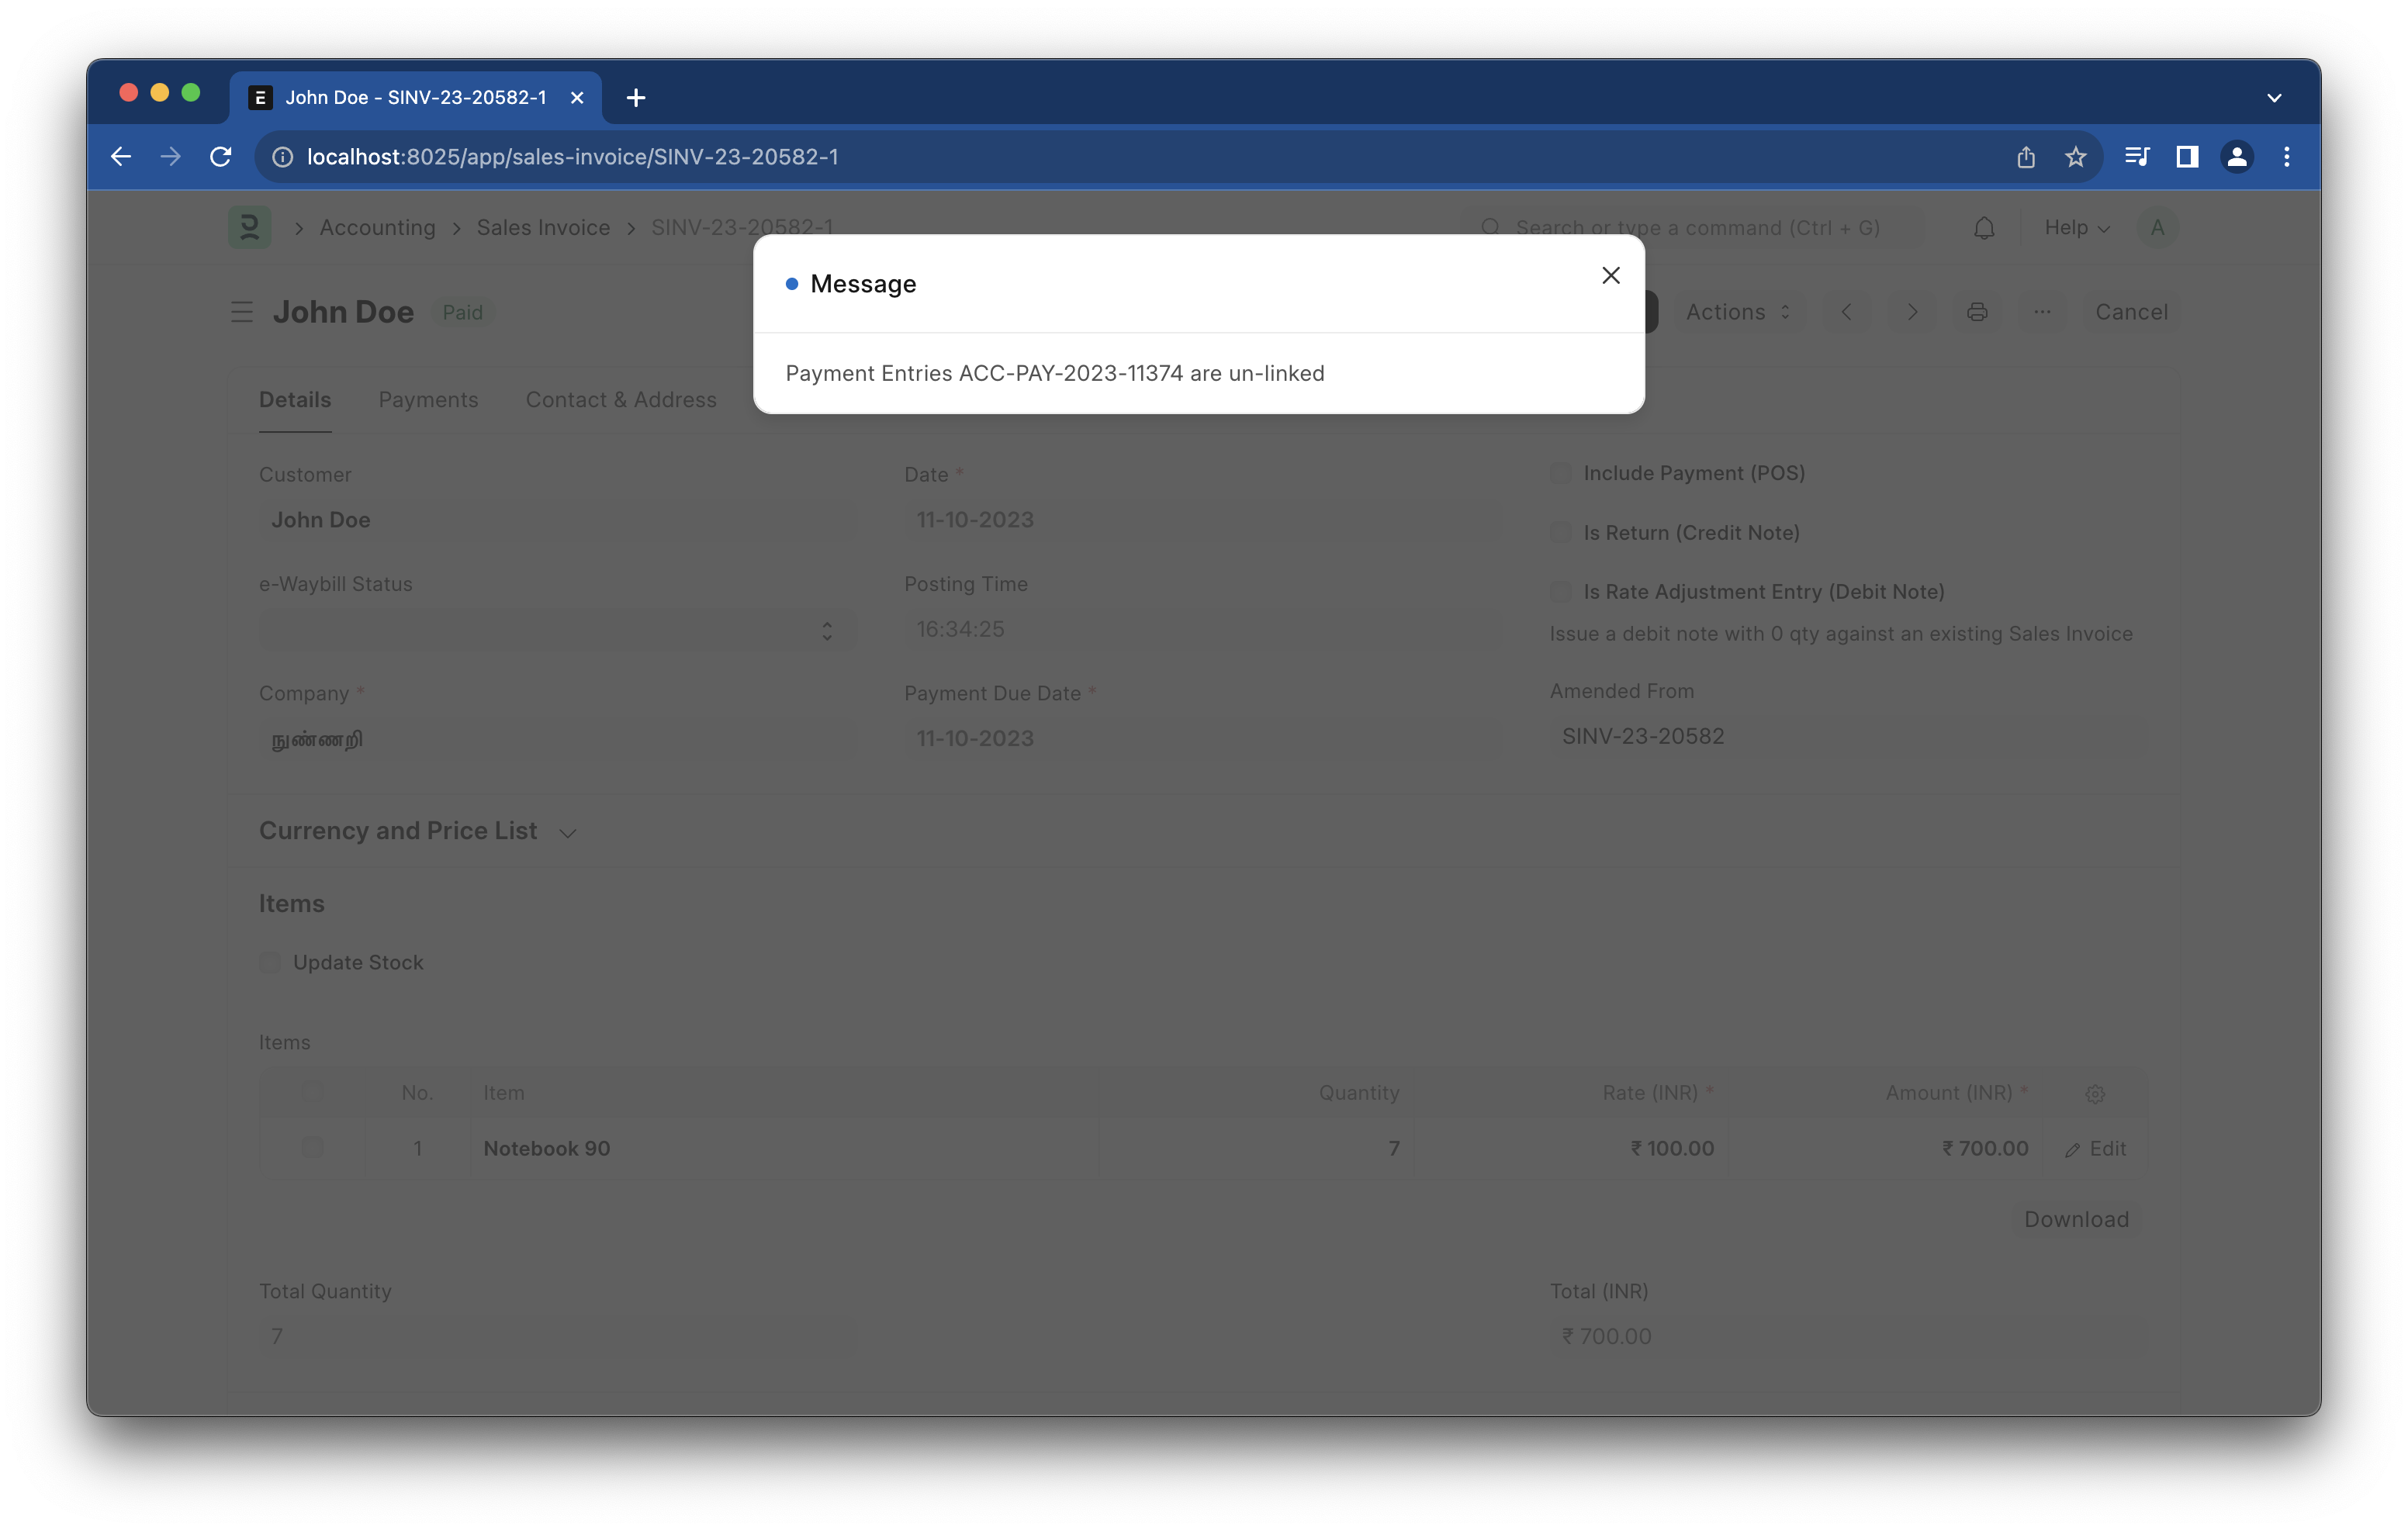Click the Download button
This screenshot has width=2408, height=1531.
pyautogui.click(x=2075, y=1219)
